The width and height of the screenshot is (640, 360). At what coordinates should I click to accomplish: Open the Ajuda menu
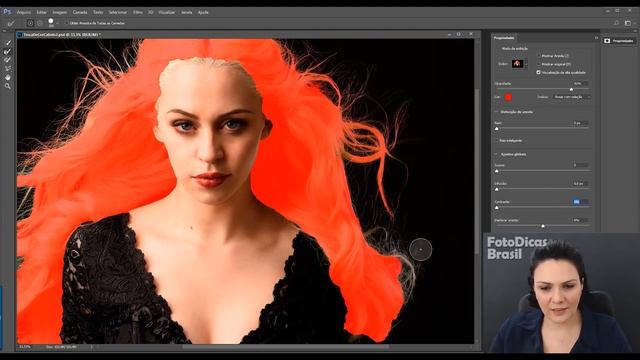point(203,12)
